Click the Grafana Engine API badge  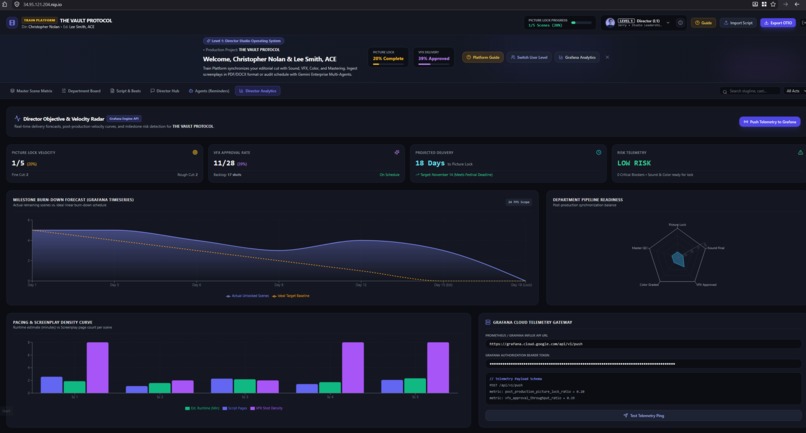pyautogui.click(x=124, y=118)
